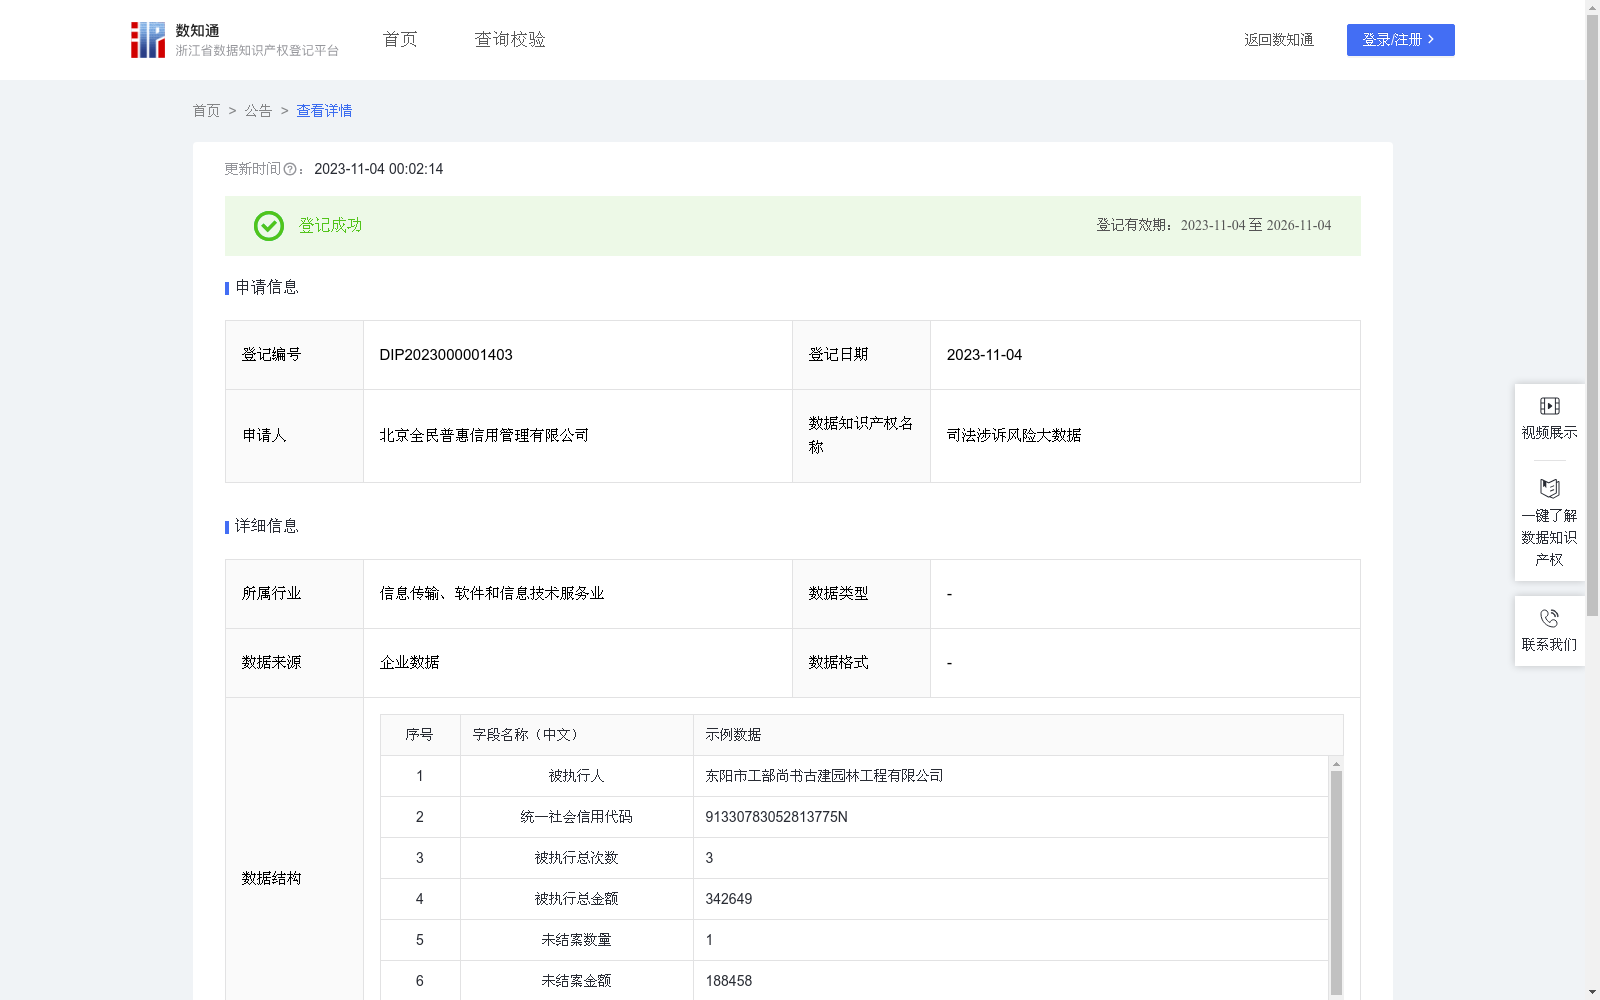This screenshot has height=1000, width=1600.
Task: Select applicant 北京全民普惠信用管理有限公司
Action: [484, 436]
